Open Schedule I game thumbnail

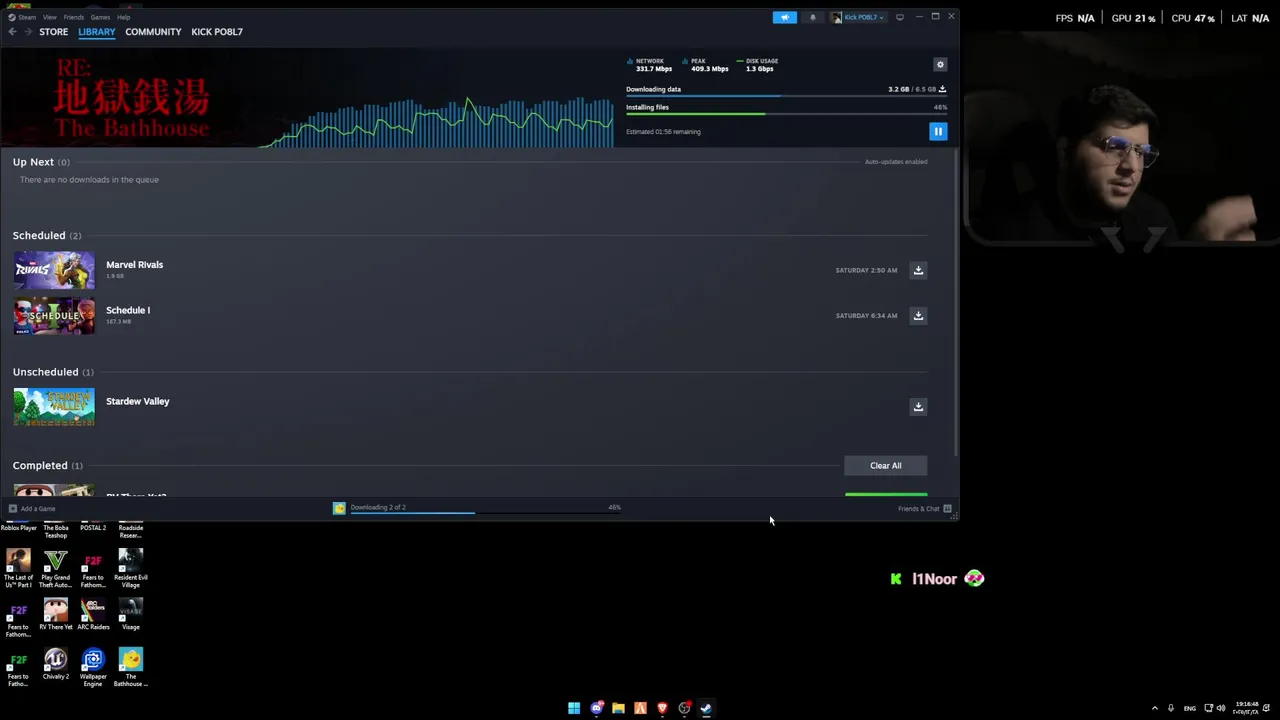click(x=54, y=316)
